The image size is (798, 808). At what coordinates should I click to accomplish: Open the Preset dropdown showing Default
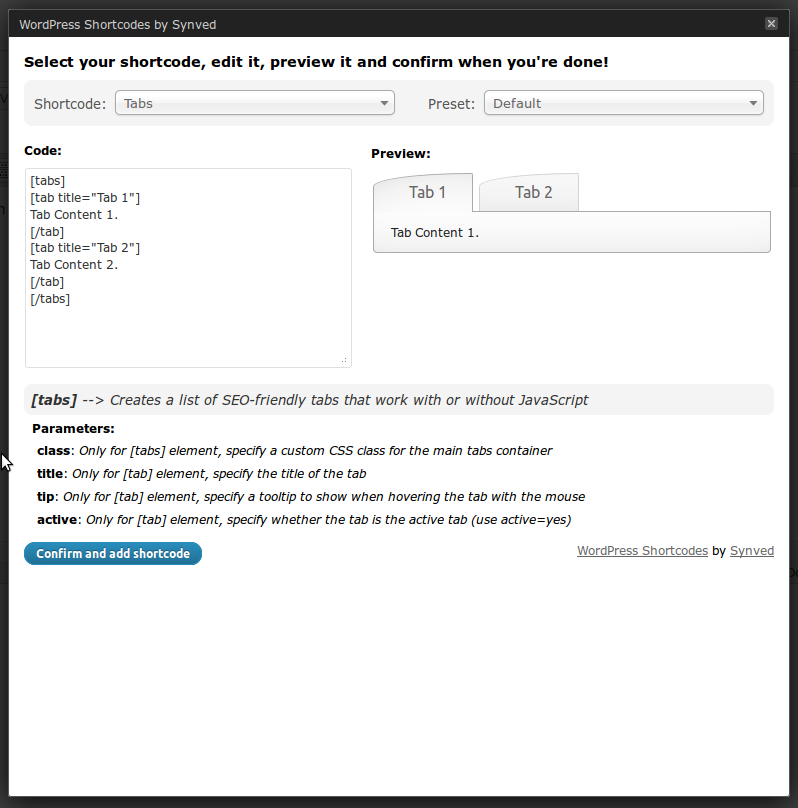pyautogui.click(x=623, y=103)
